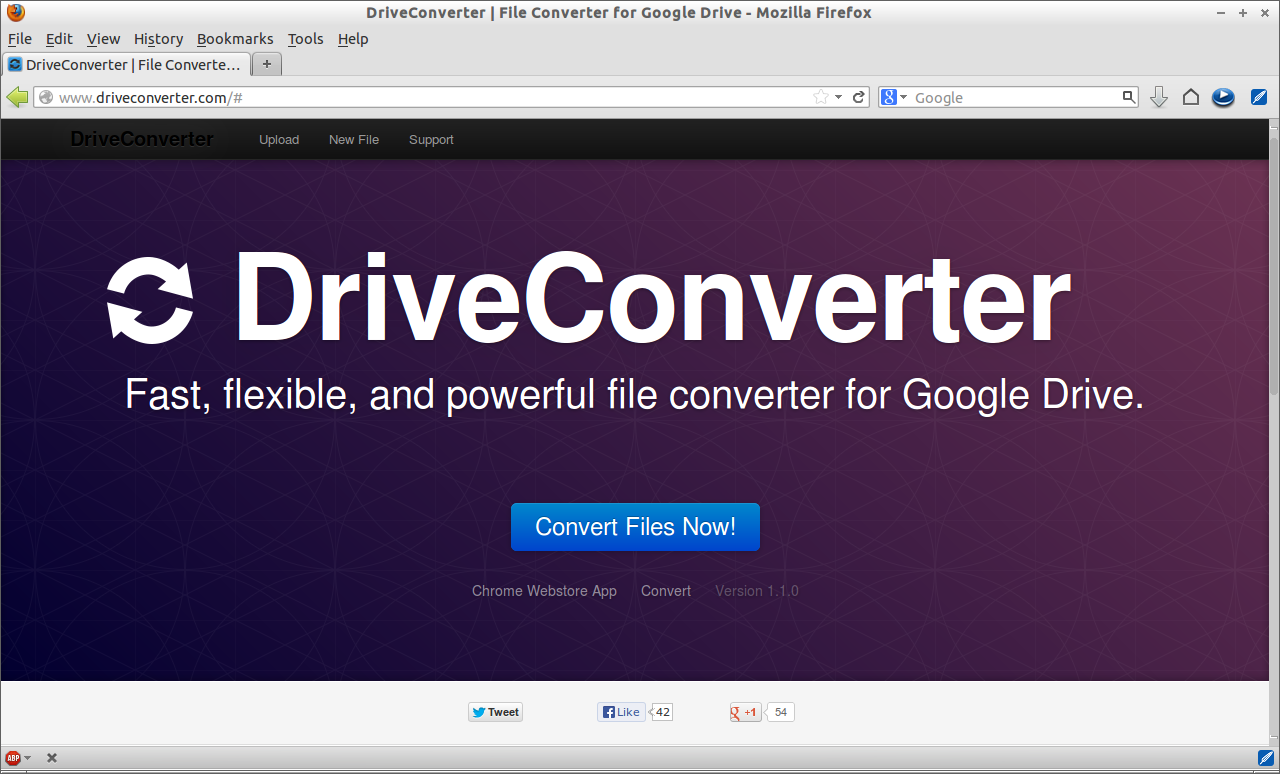Open the File menu
This screenshot has height=774, width=1280.
20,39
